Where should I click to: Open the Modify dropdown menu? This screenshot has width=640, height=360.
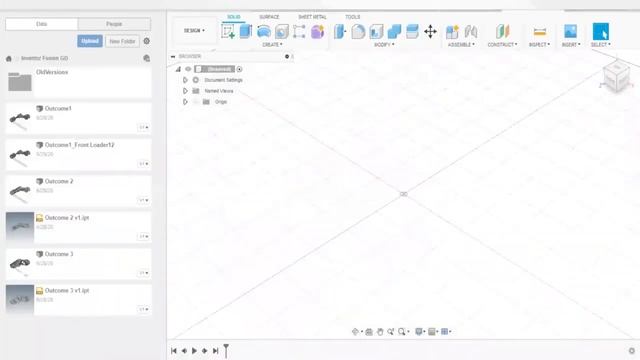384,44
